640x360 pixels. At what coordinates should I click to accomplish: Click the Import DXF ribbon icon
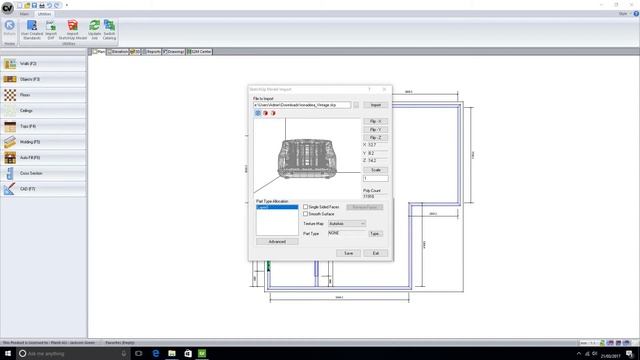(x=51, y=30)
